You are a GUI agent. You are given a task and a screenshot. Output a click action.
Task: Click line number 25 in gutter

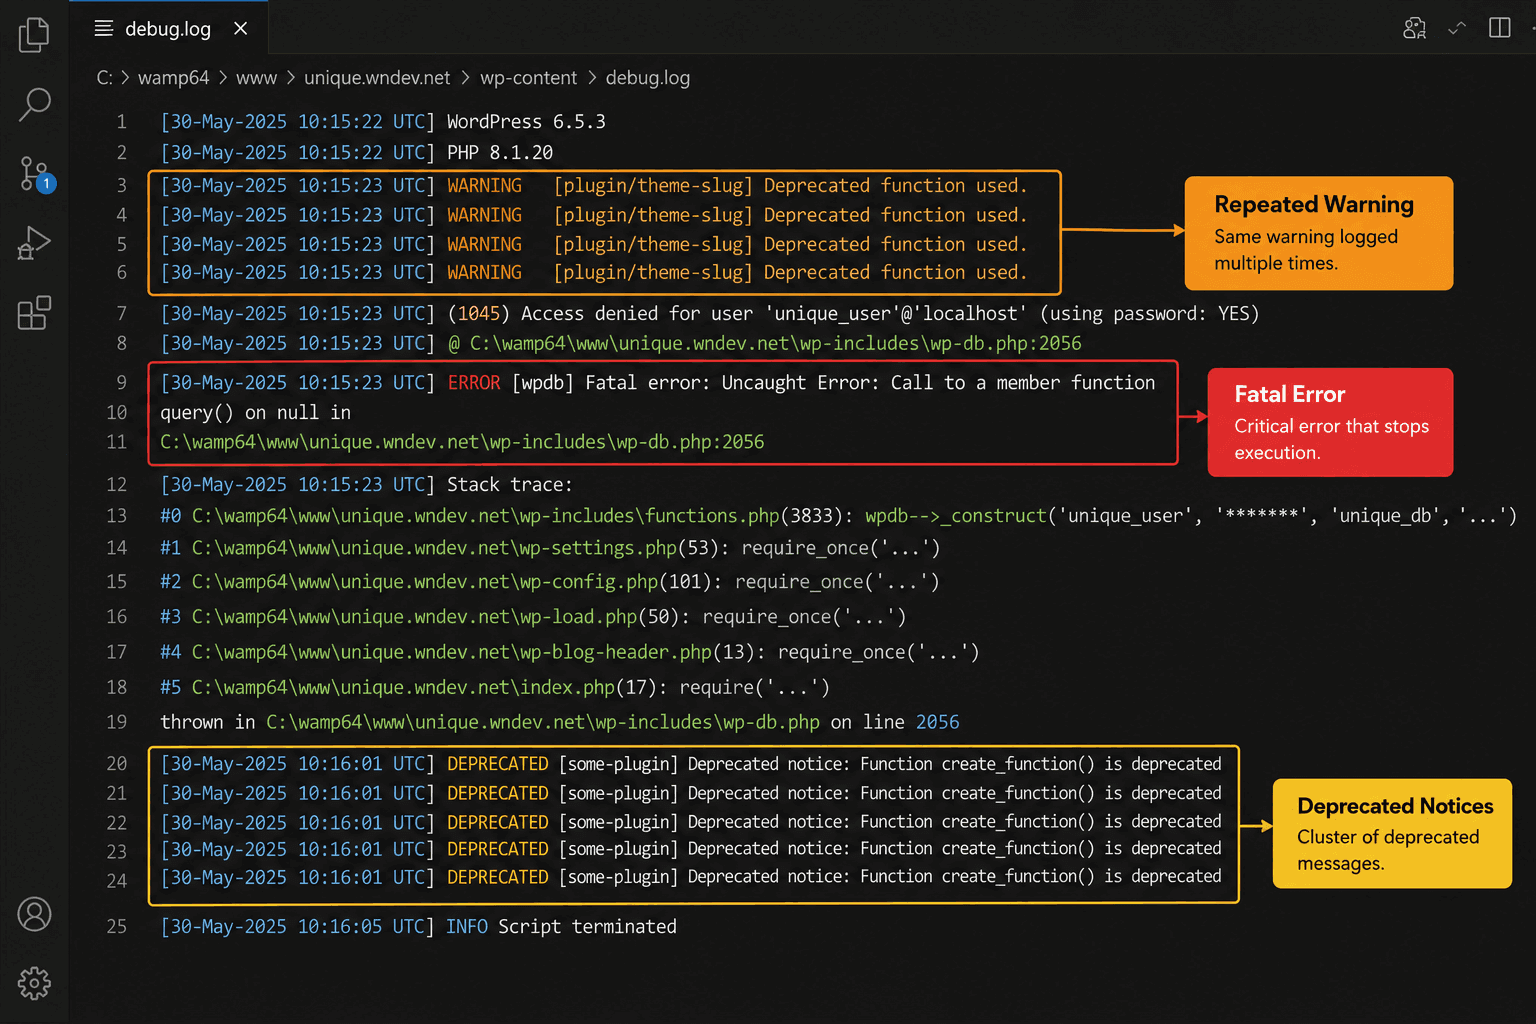[x=117, y=926]
